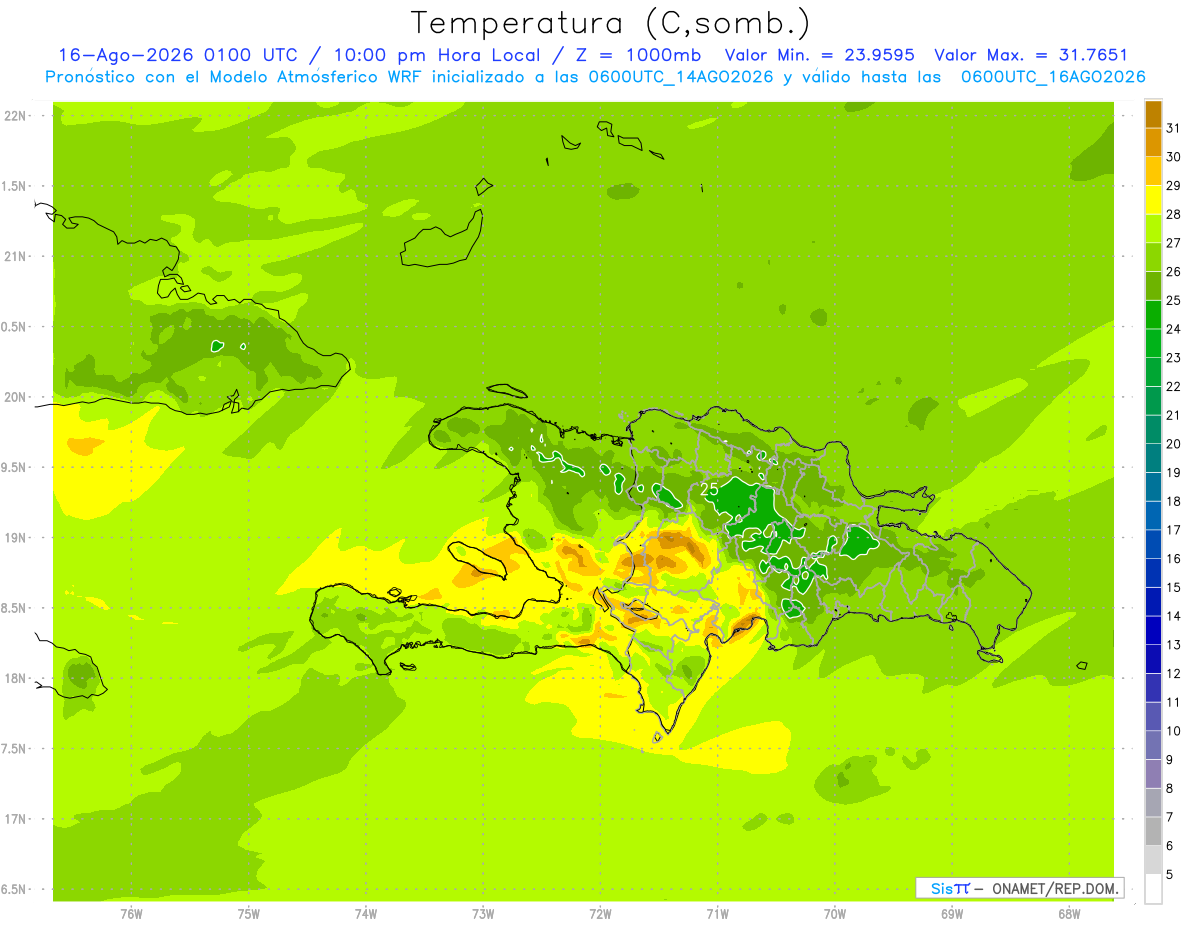Click the '18N' latitude axis label
The image size is (1200, 927).
[x=16, y=679]
